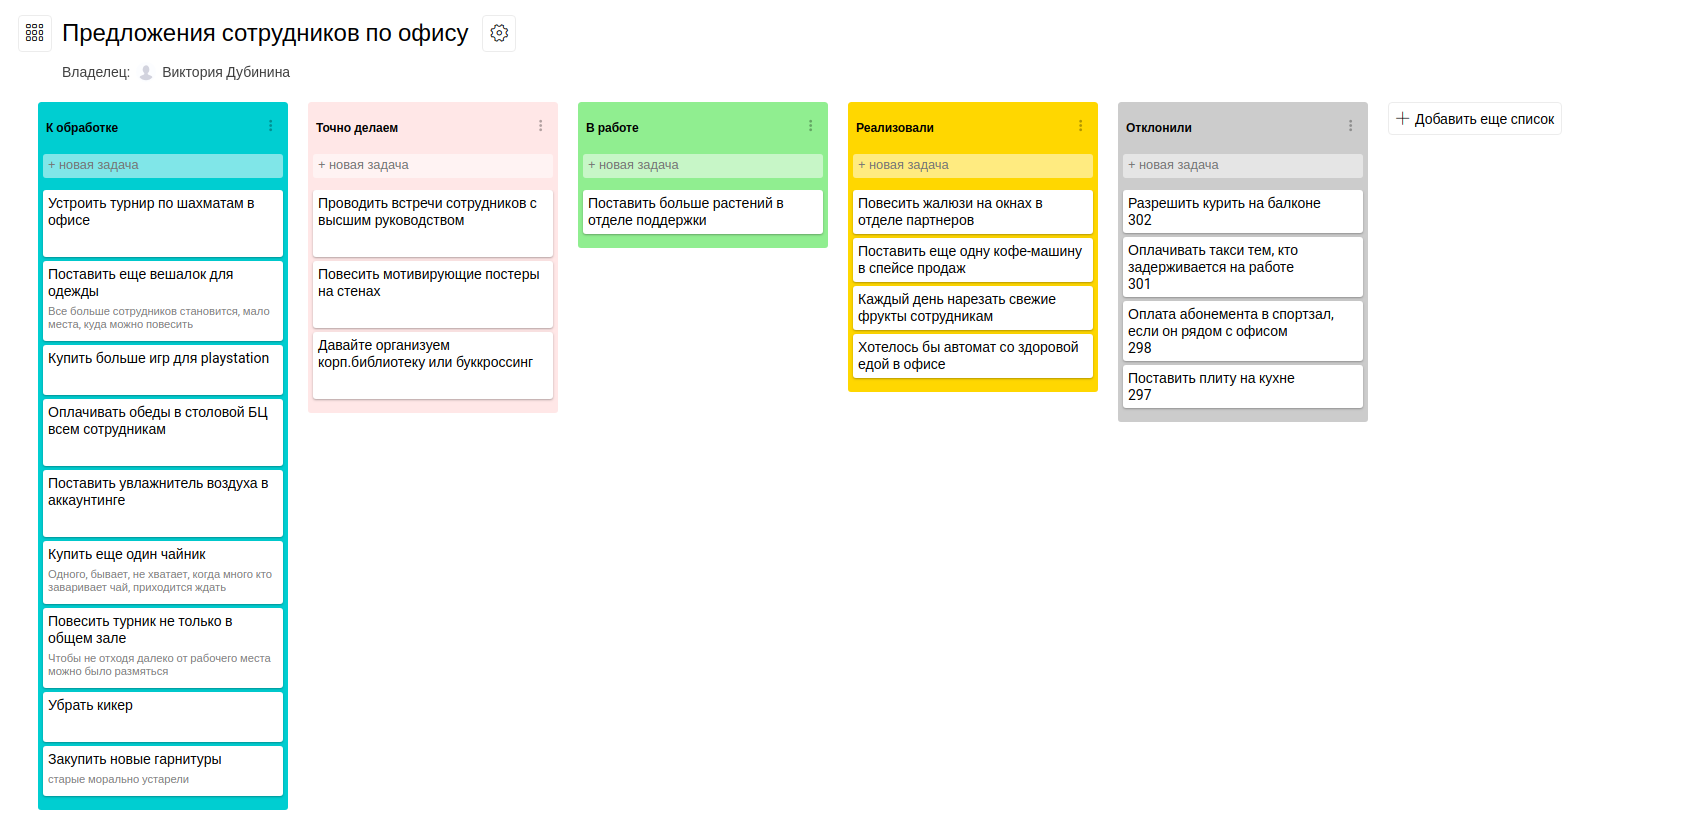Open the apps grid menu icon
This screenshot has width=1706, height=836.
tap(35, 33)
